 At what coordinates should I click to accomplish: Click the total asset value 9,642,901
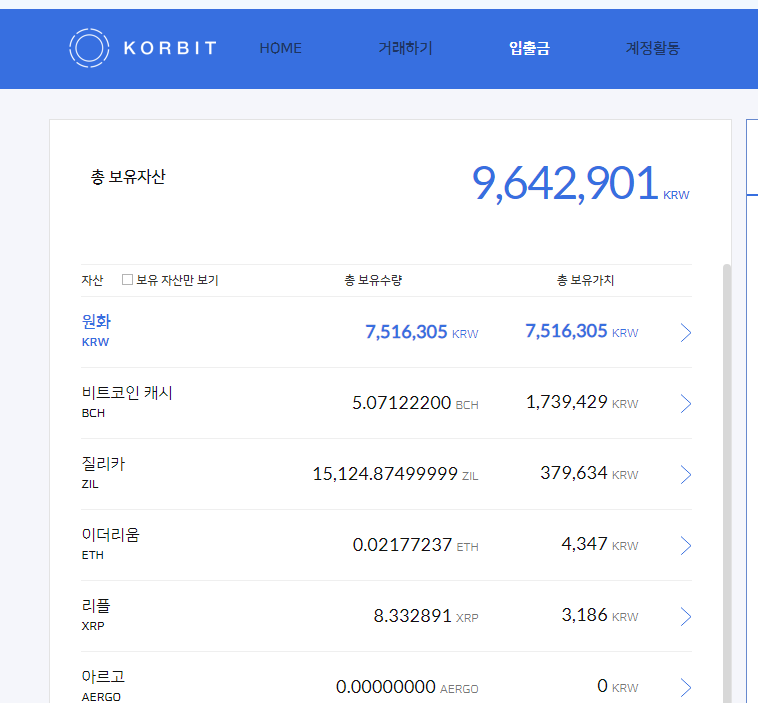[564, 183]
